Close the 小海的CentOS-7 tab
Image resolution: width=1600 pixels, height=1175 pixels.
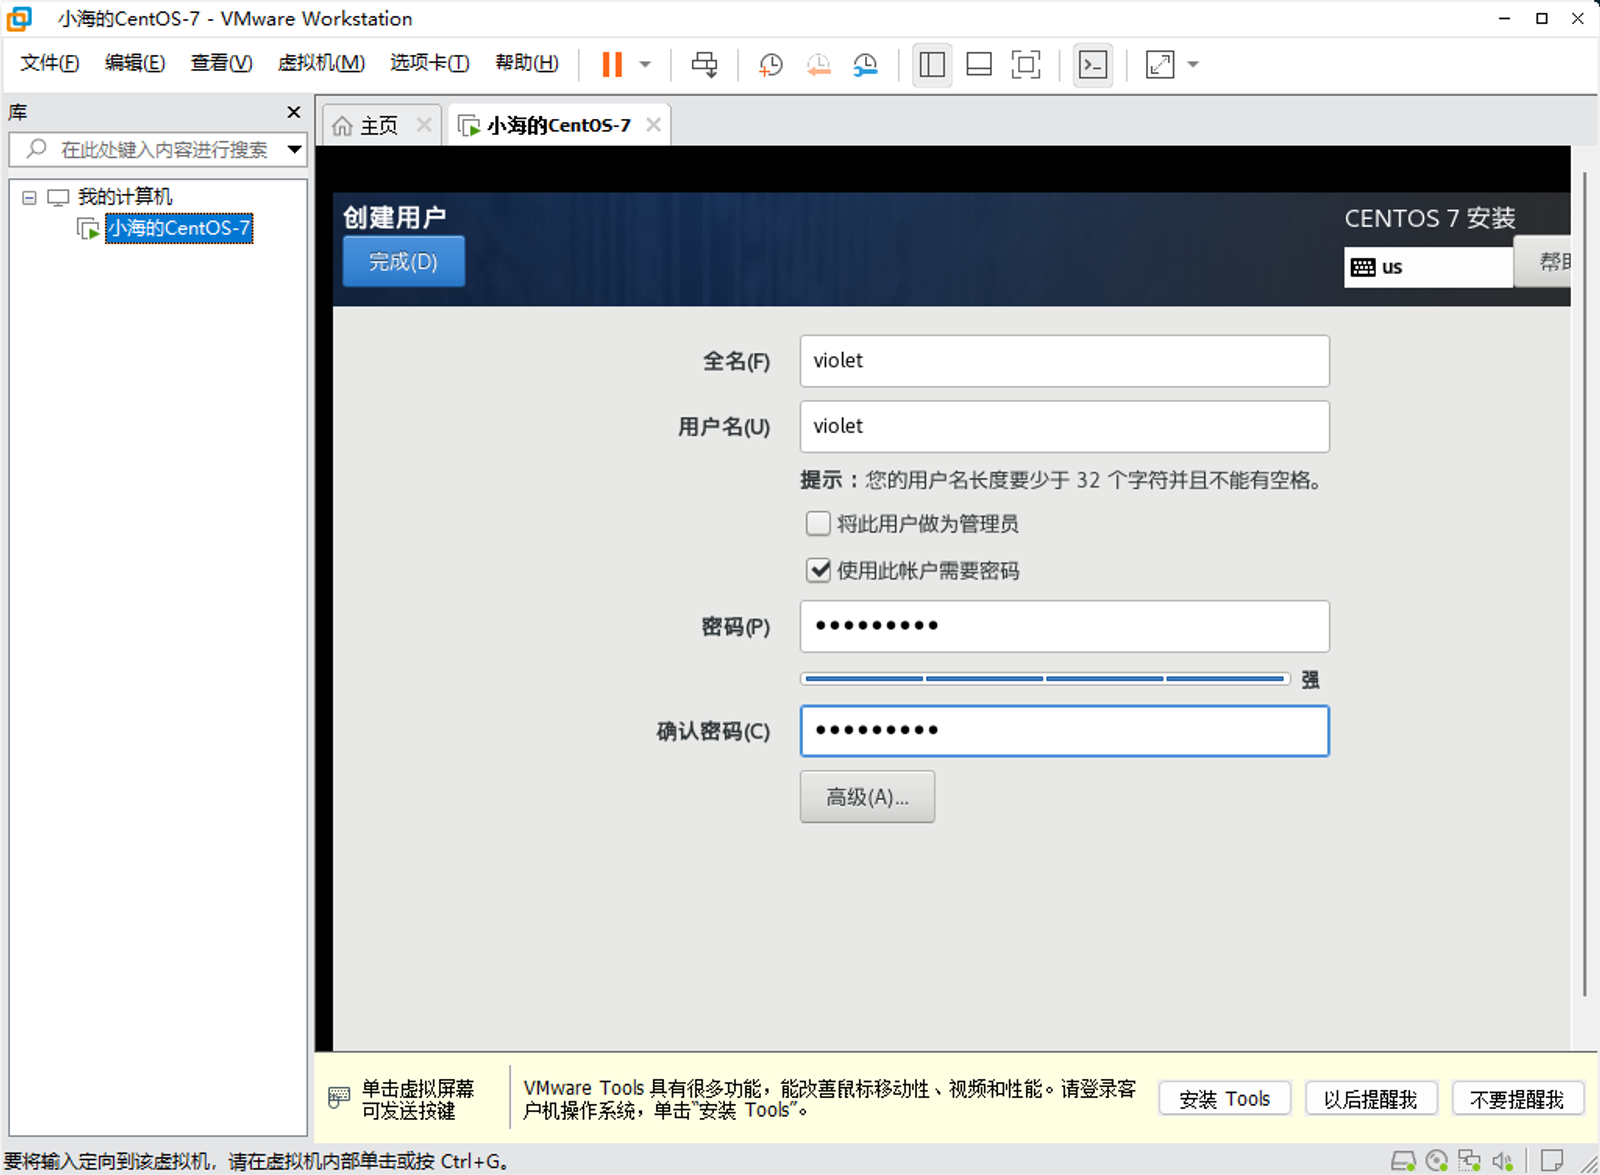tap(653, 125)
